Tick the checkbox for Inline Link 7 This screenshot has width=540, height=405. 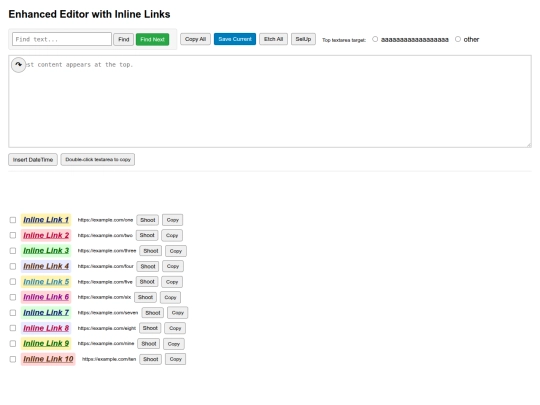pos(13,313)
